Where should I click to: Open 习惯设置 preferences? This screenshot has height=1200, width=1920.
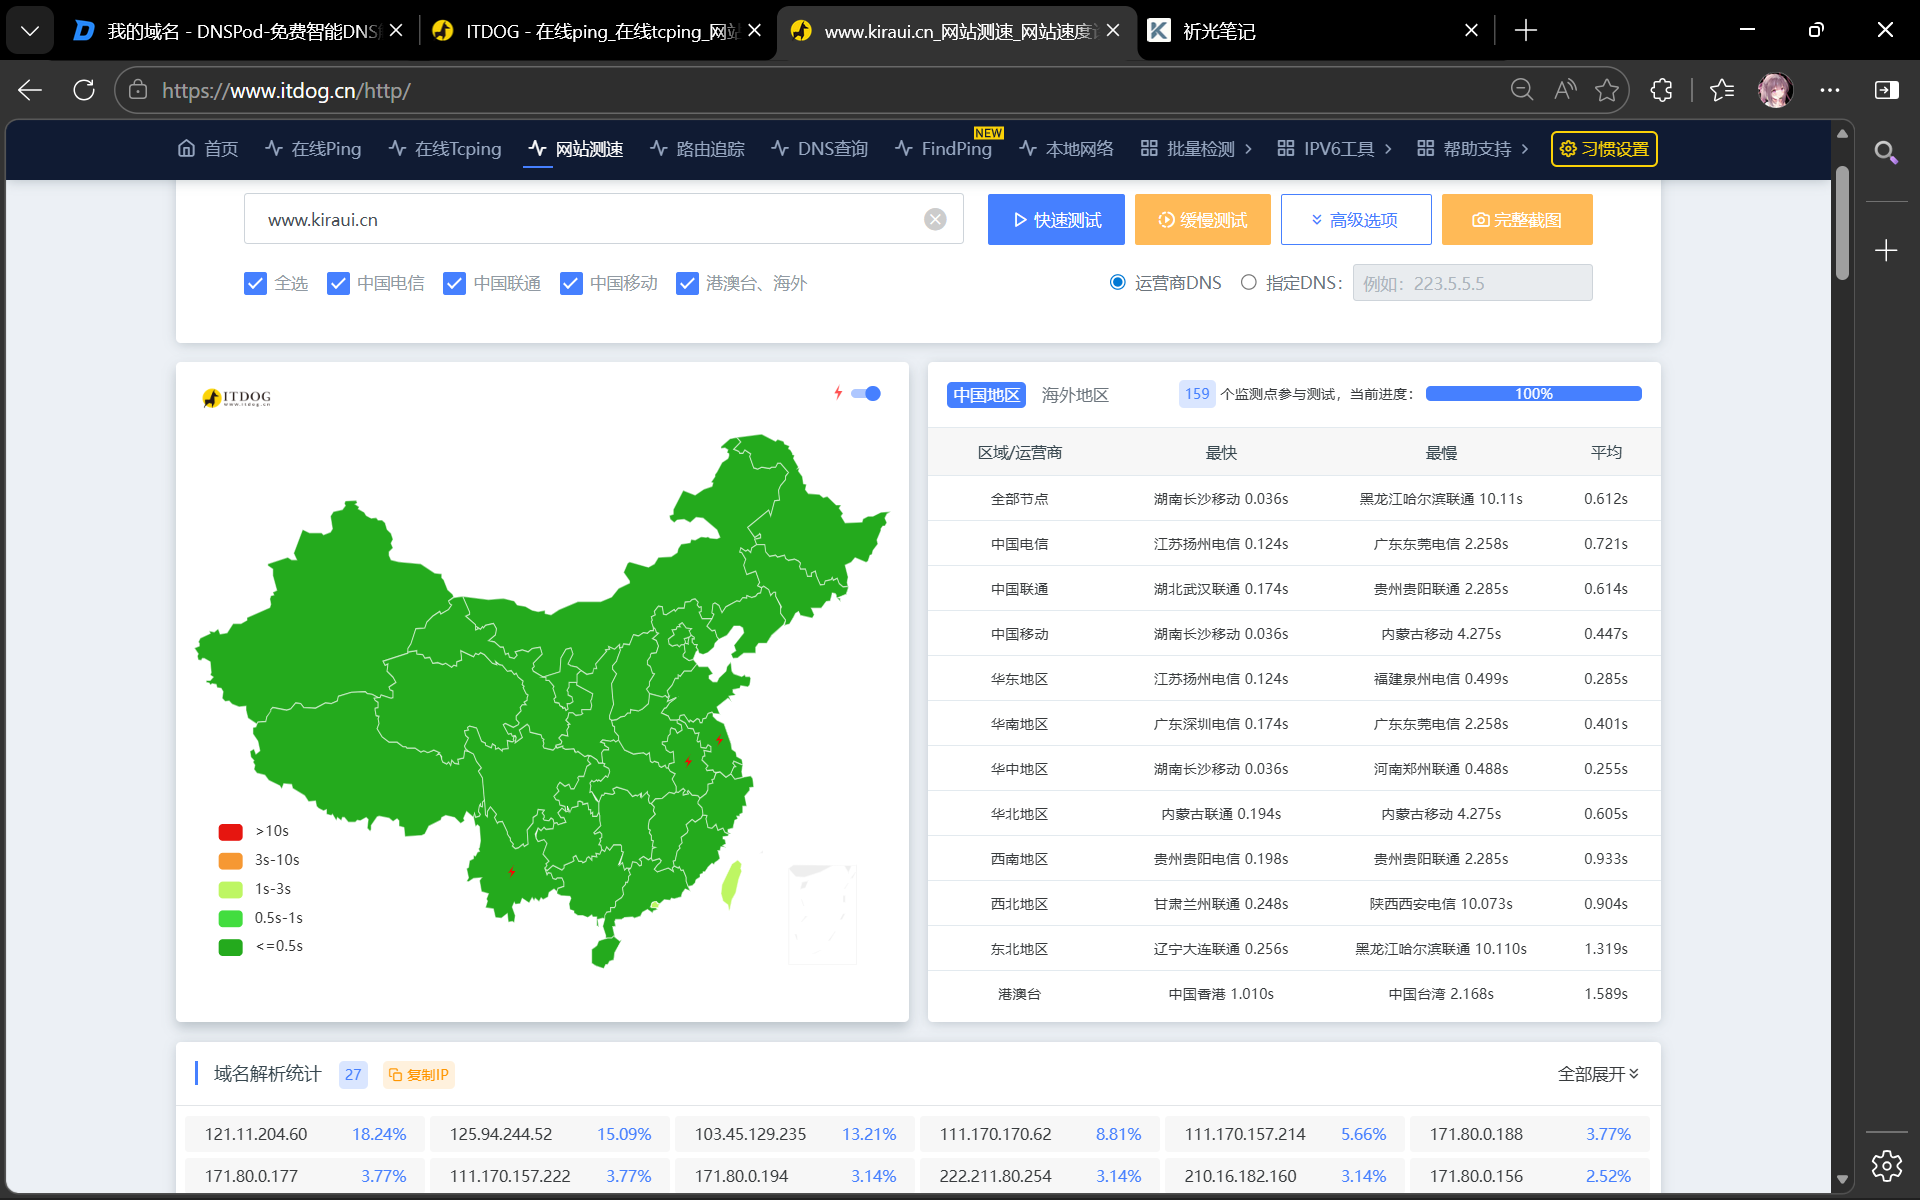(1604, 148)
